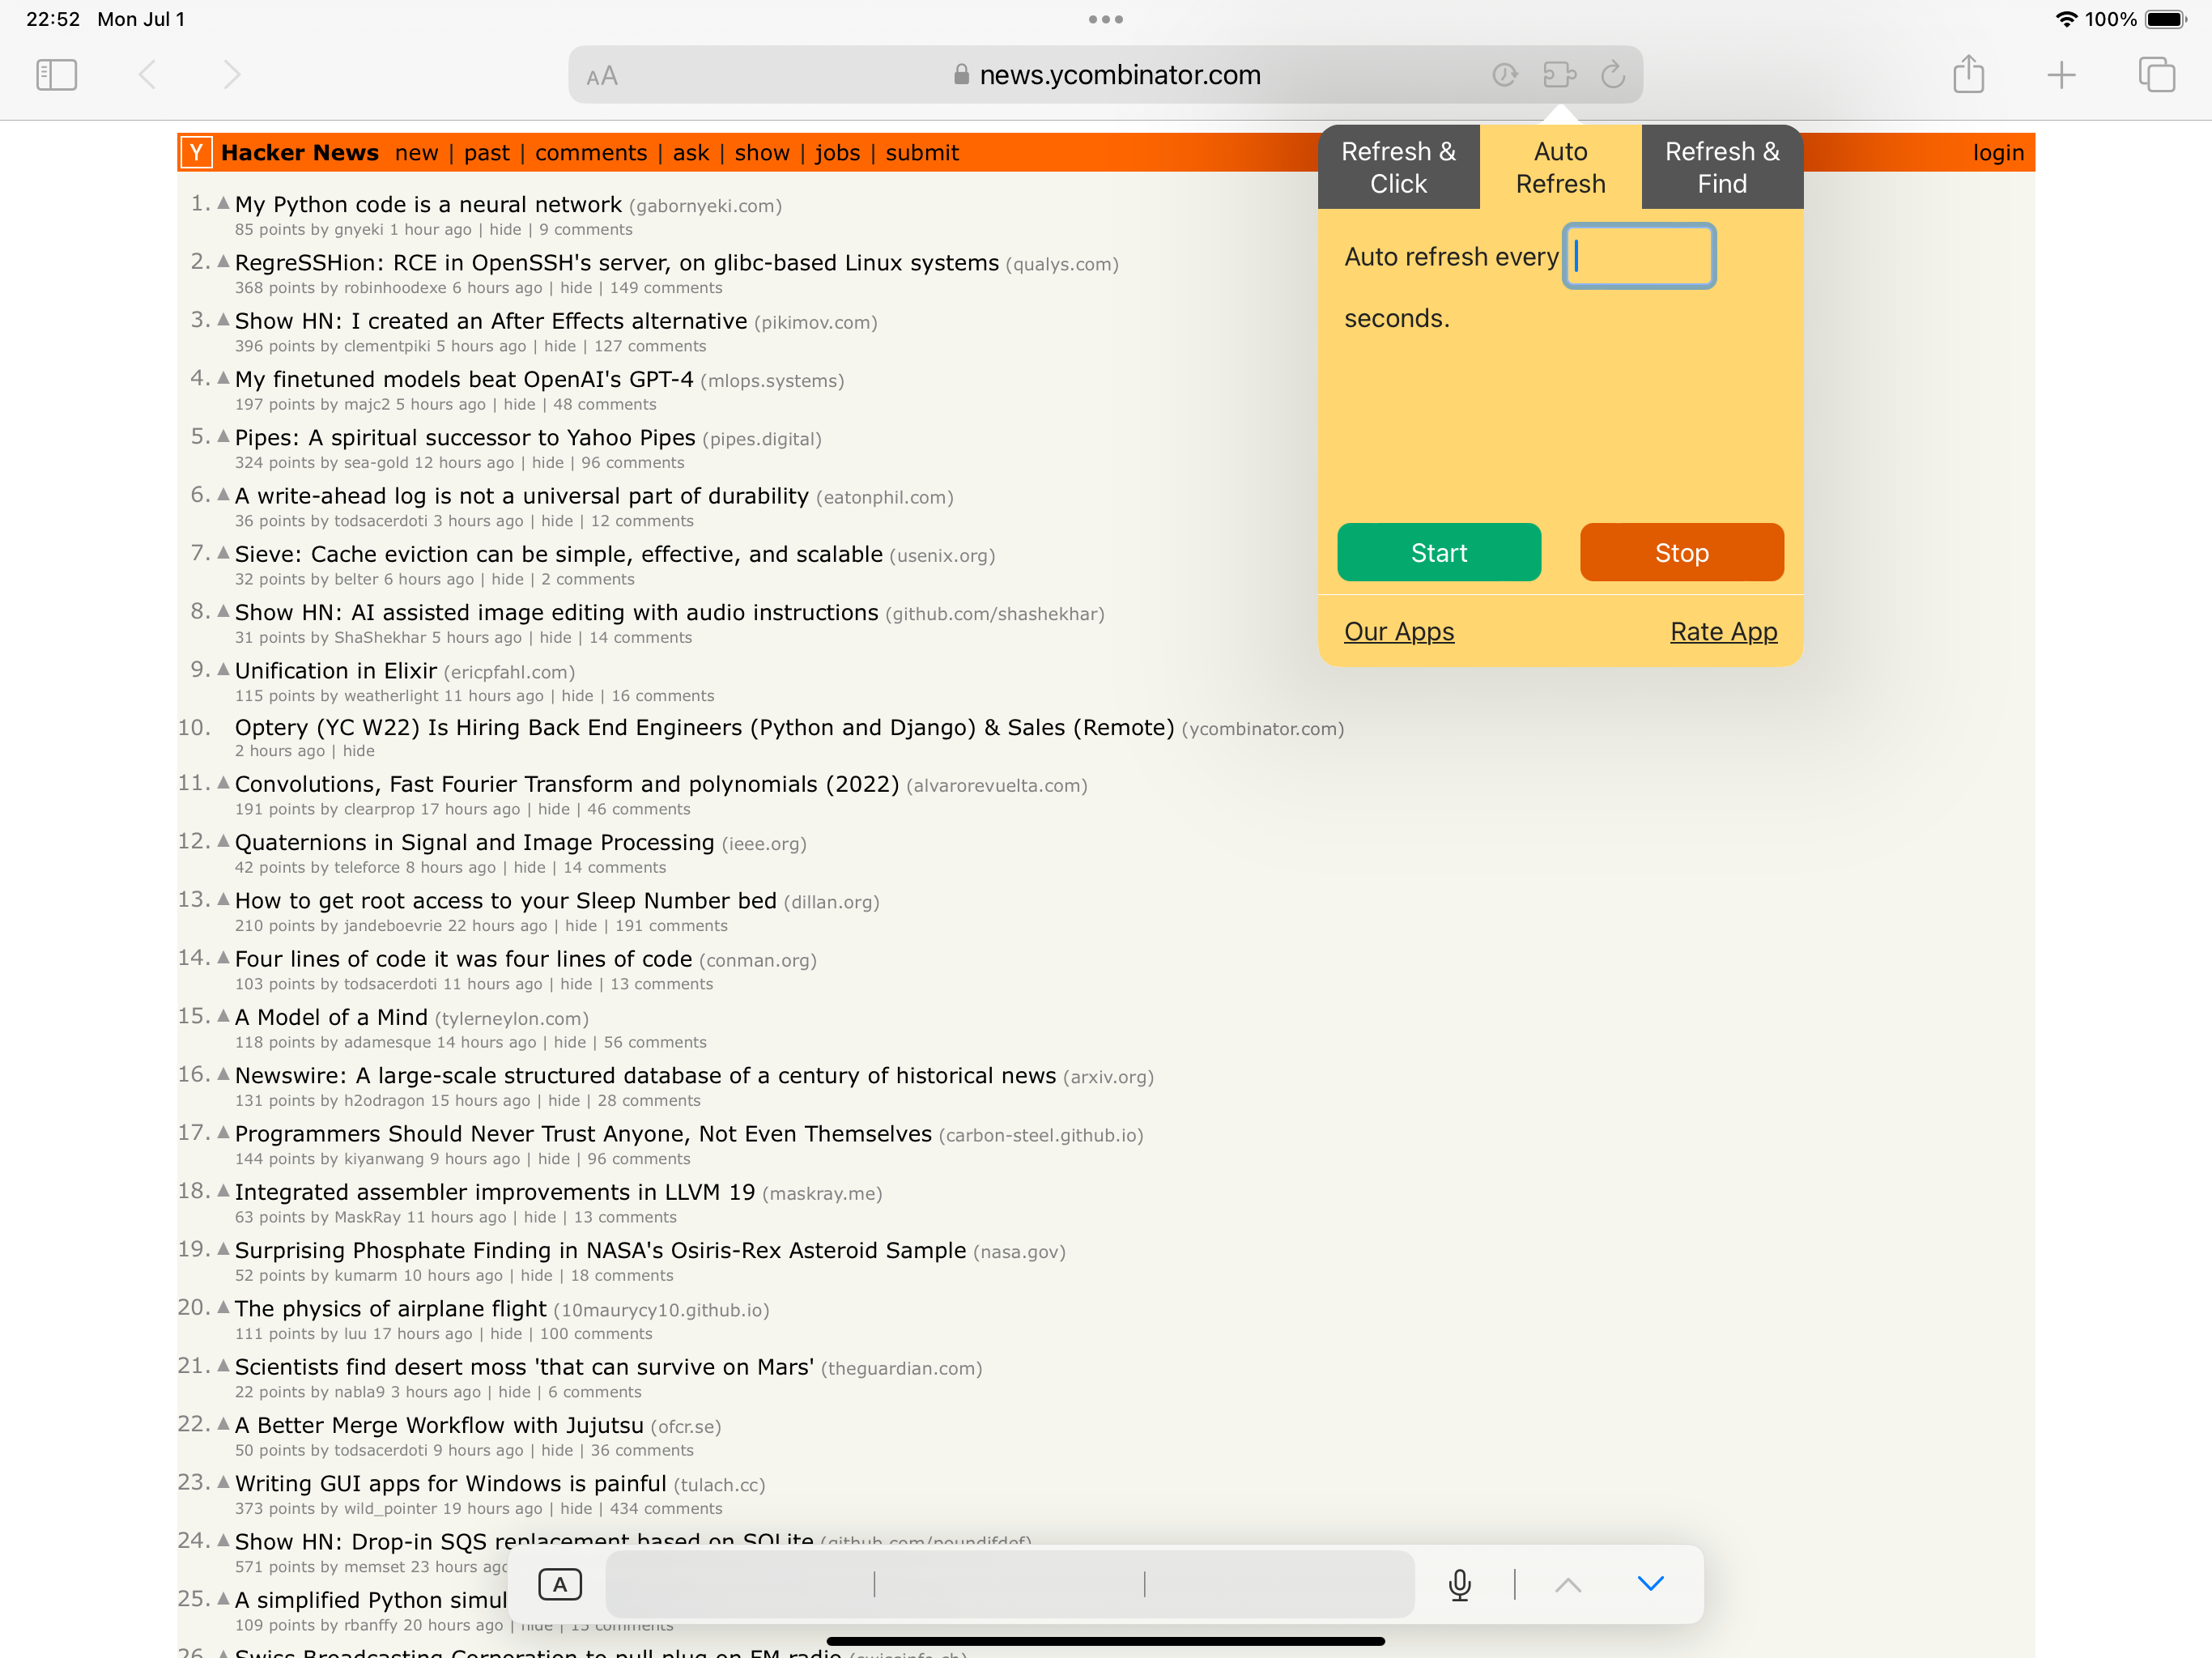Screen dimensions: 2212x1658
Task: Open the Safari sidebar panel icon
Action: (56, 75)
